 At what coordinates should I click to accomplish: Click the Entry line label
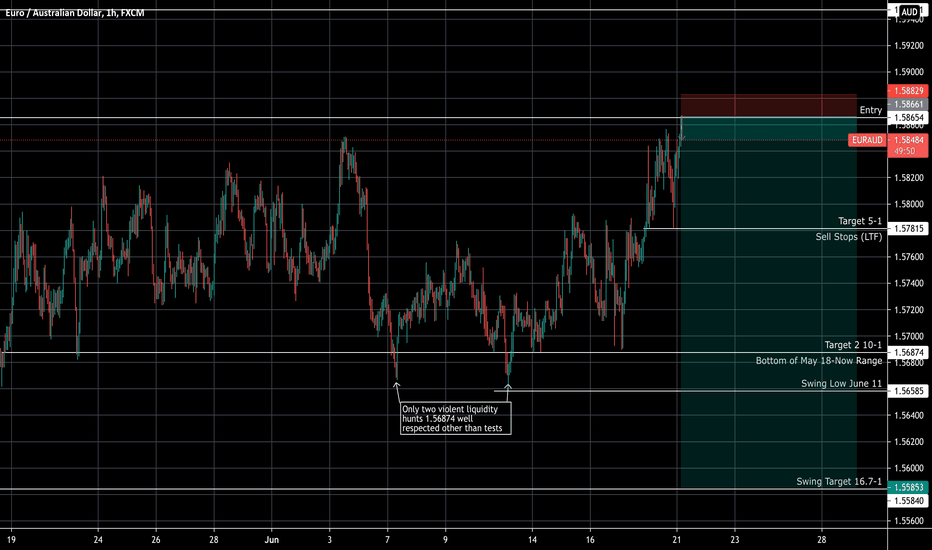pyautogui.click(x=871, y=110)
